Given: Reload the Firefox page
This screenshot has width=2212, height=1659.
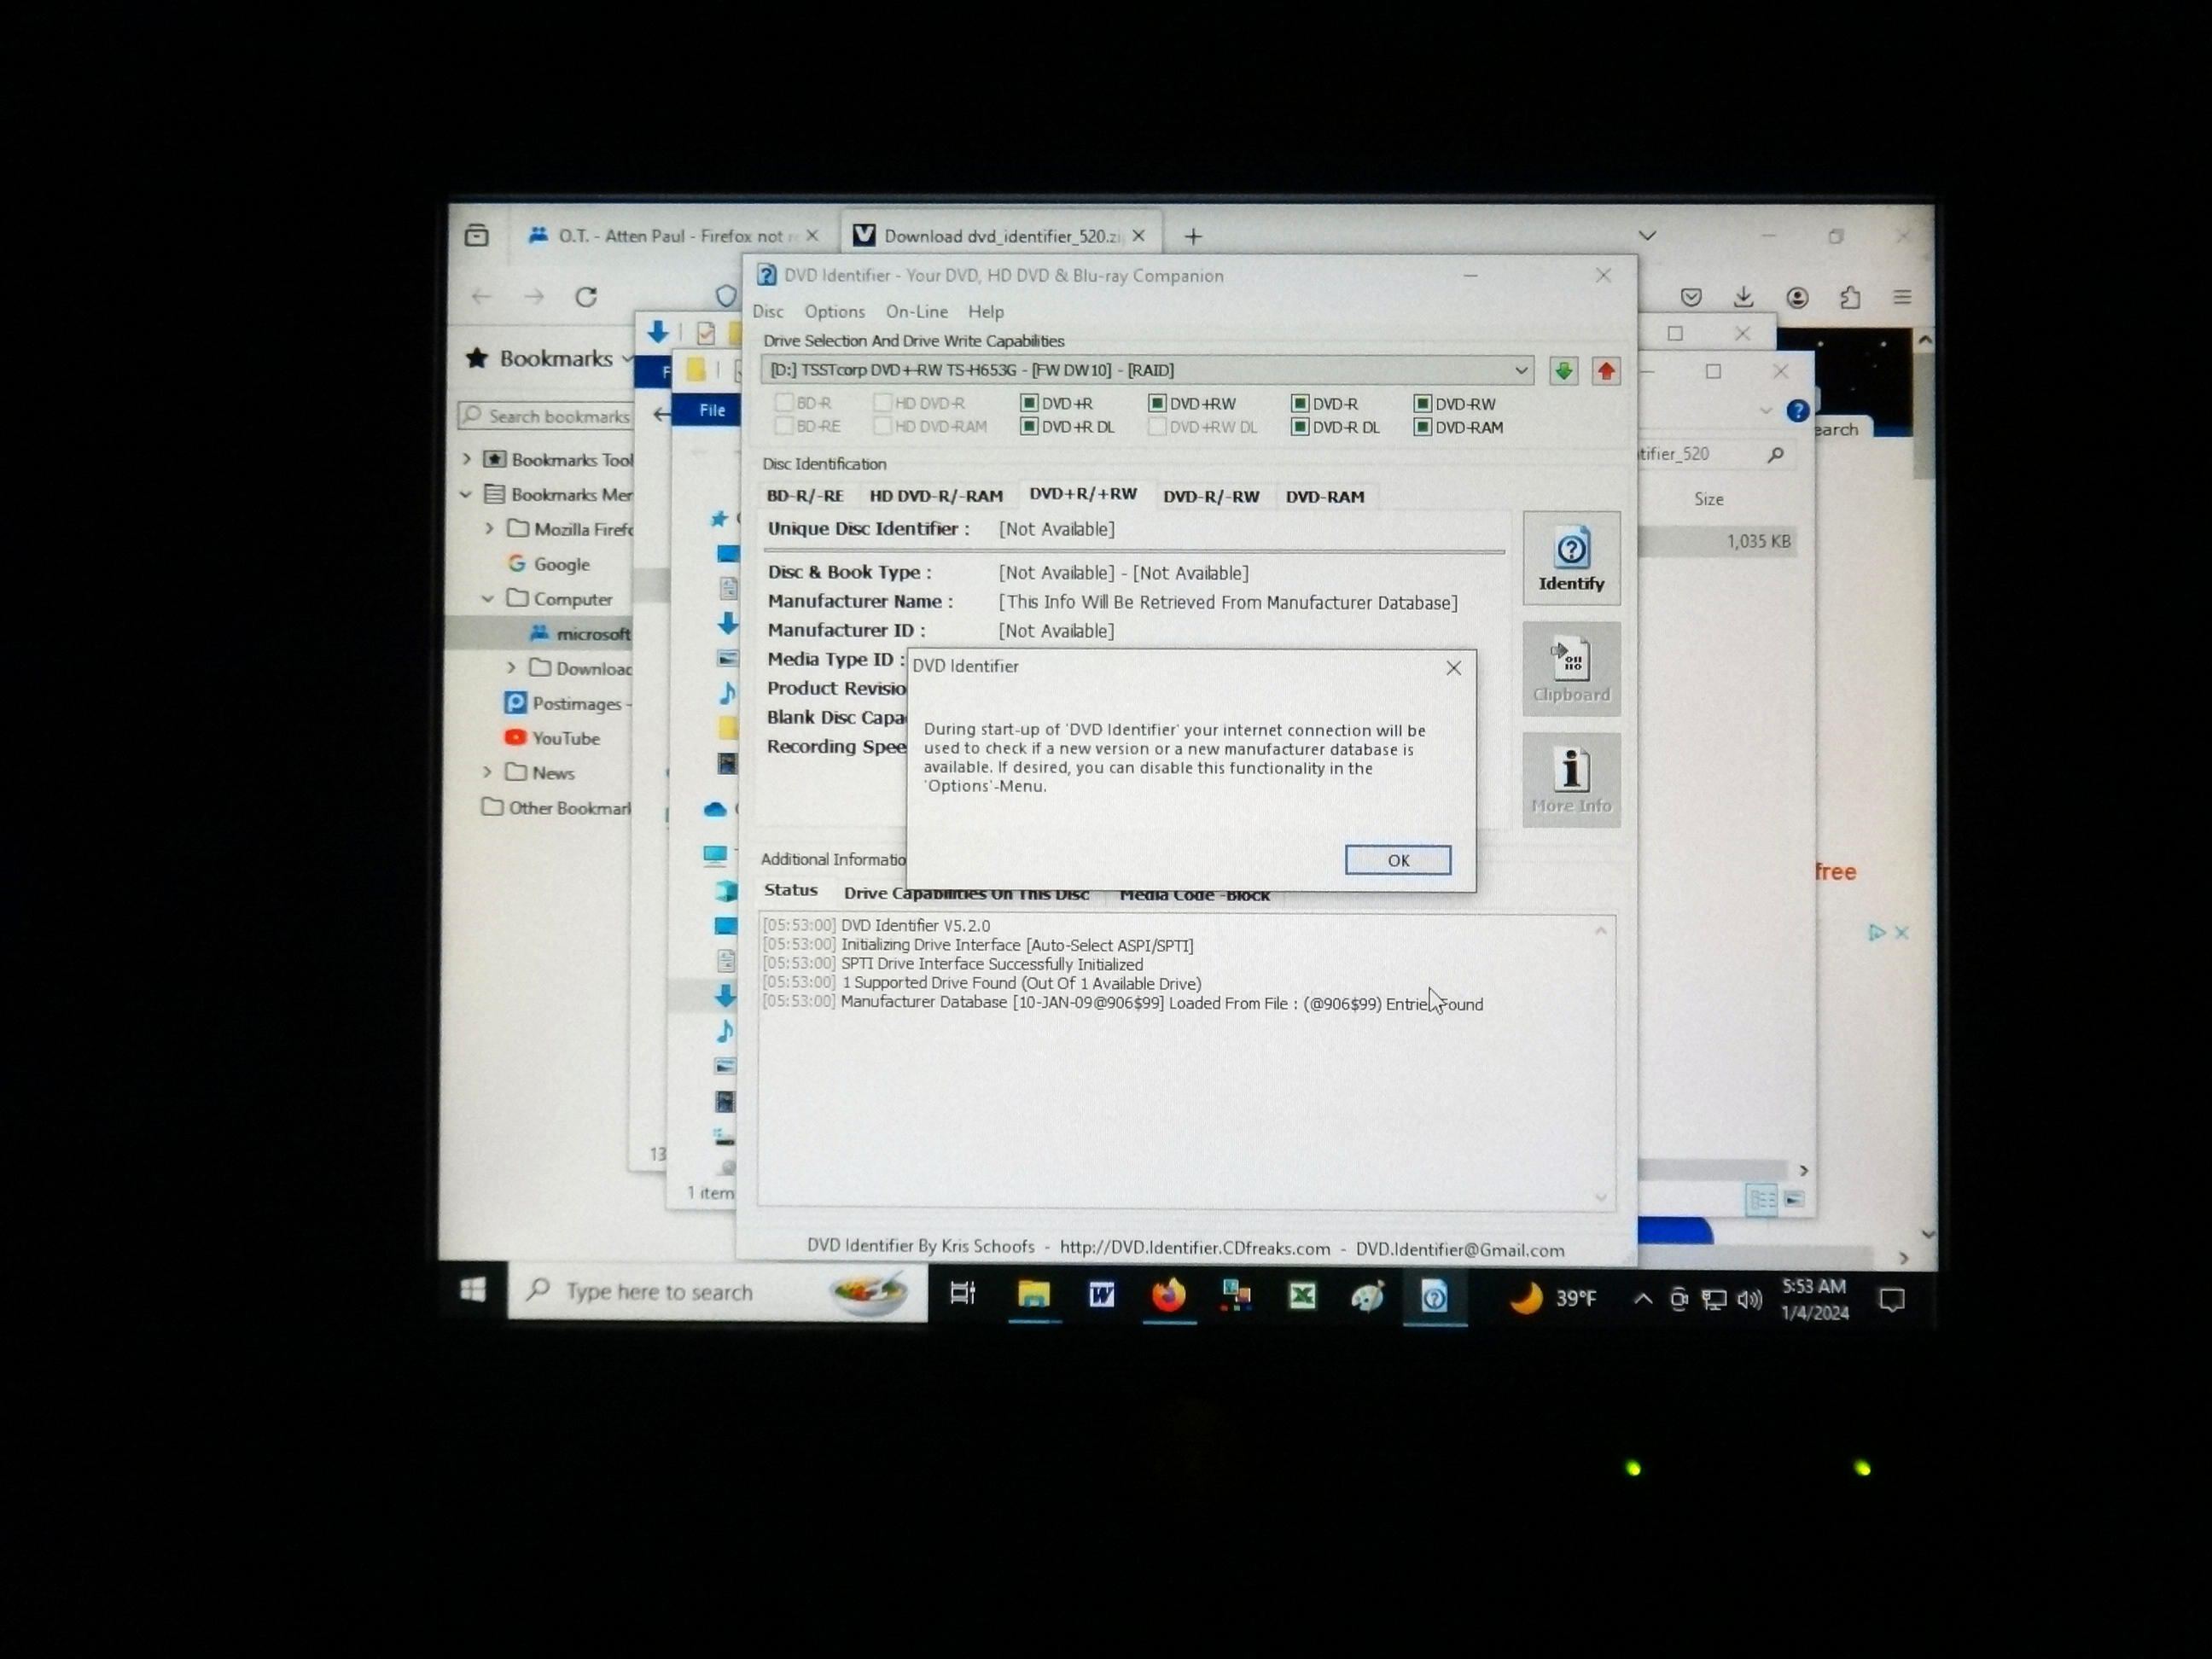Looking at the screenshot, I should tap(586, 297).
